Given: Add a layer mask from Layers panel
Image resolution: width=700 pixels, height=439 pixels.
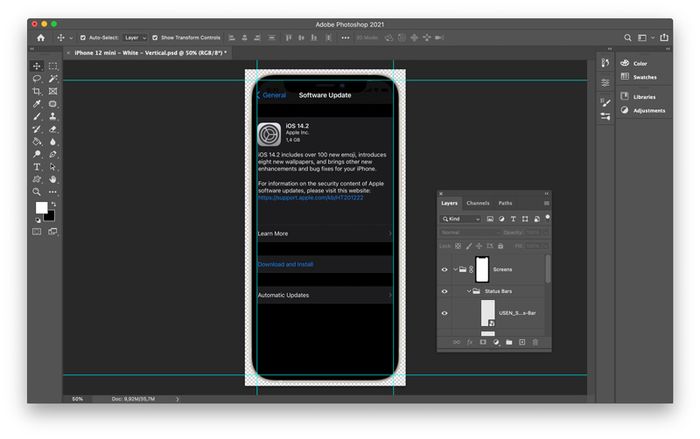Looking at the screenshot, I should [483, 342].
